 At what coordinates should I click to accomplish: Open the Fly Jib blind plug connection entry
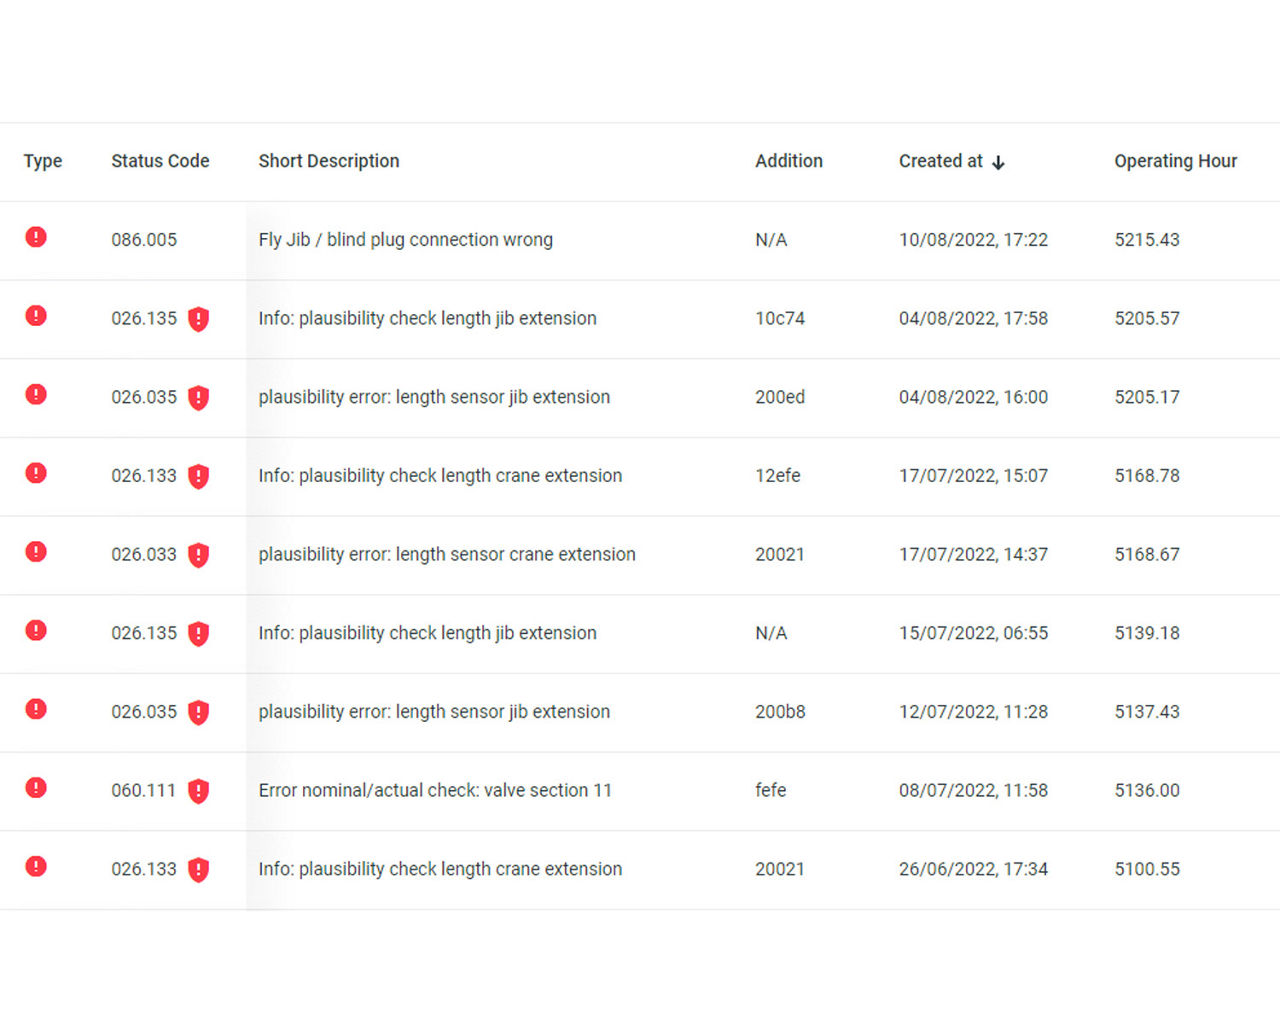pos(405,240)
